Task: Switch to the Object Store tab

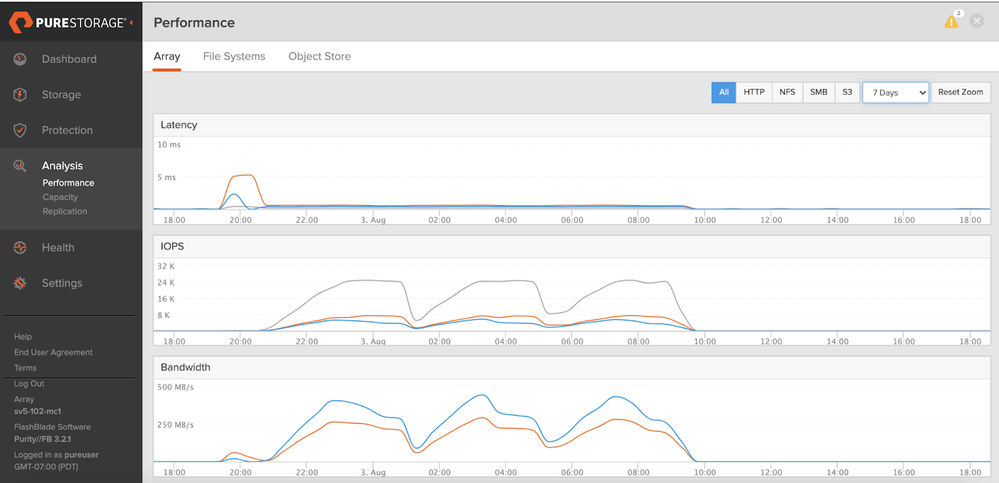Action: 319,56
